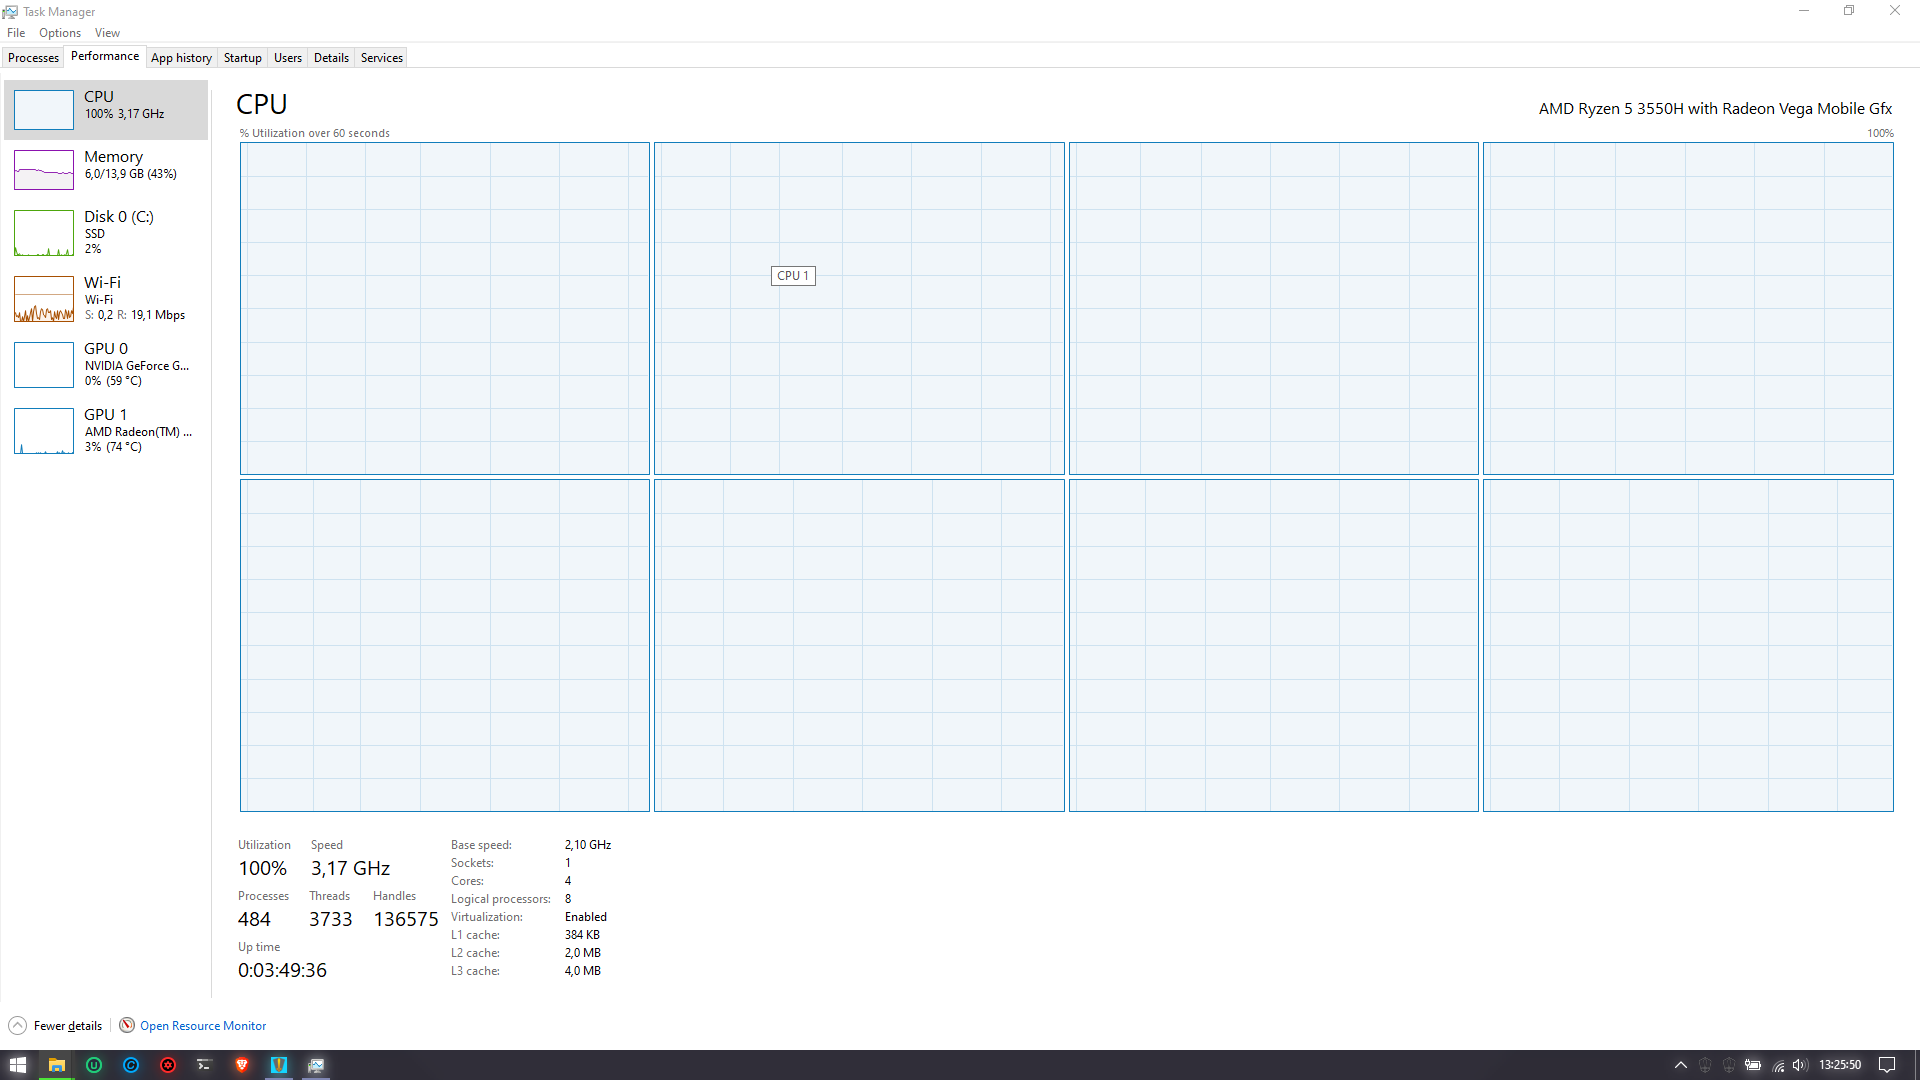Click the Fewer details button
The image size is (1920, 1080).
55,1025
